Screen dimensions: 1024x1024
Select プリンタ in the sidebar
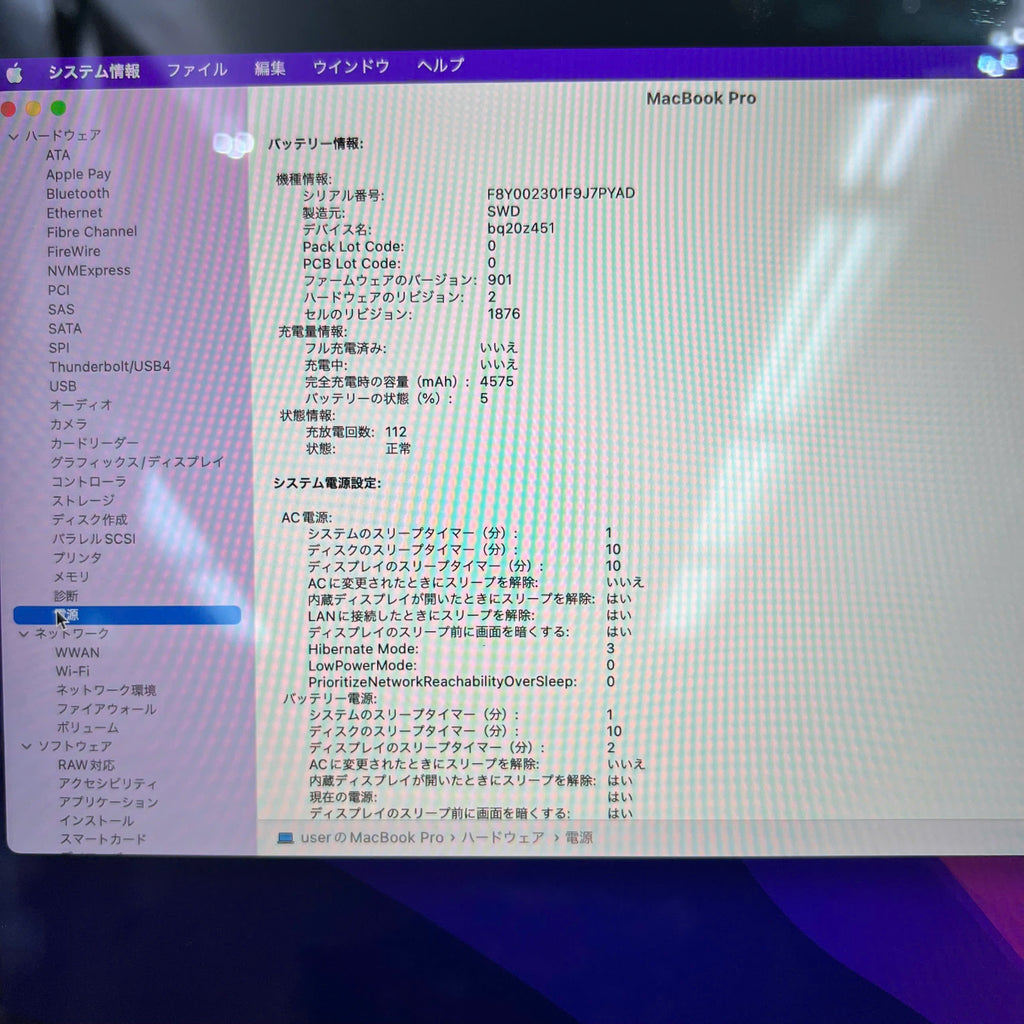tap(77, 558)
